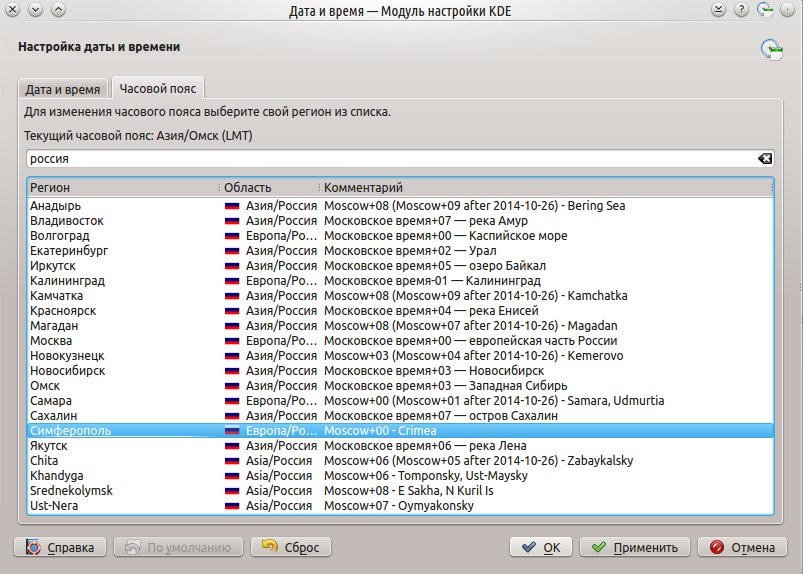Screen dimensions: 803x574
Task: Click comment 'Московское время+03 — Западная Сибирь'
Action: (446, 386)
